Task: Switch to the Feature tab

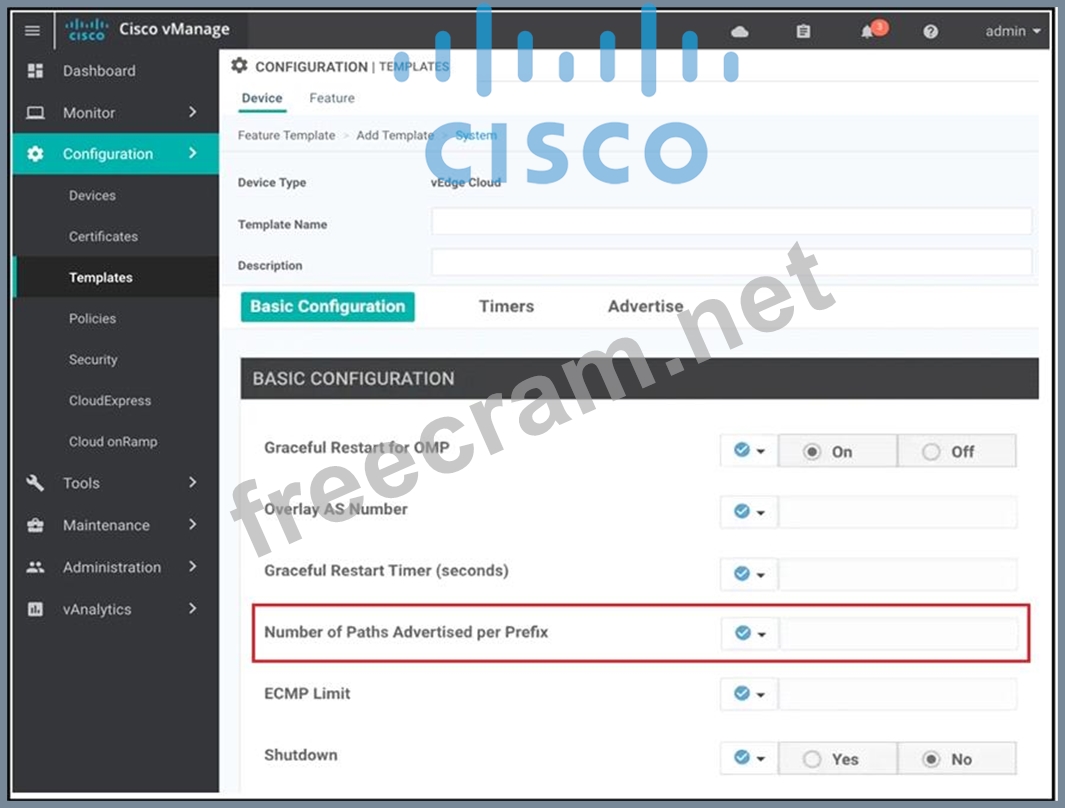Action: [331, 98]
